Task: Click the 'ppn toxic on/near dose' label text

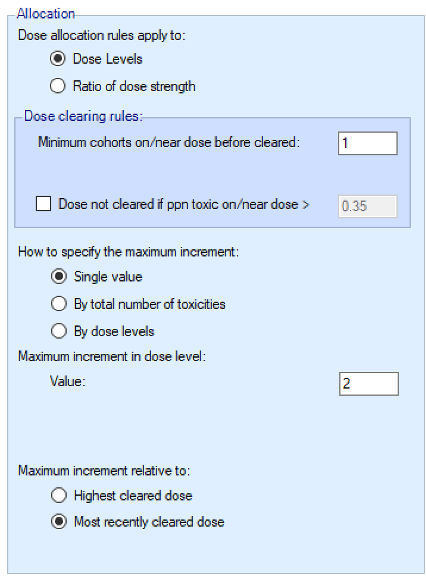Action: click(x=232, y=204)
